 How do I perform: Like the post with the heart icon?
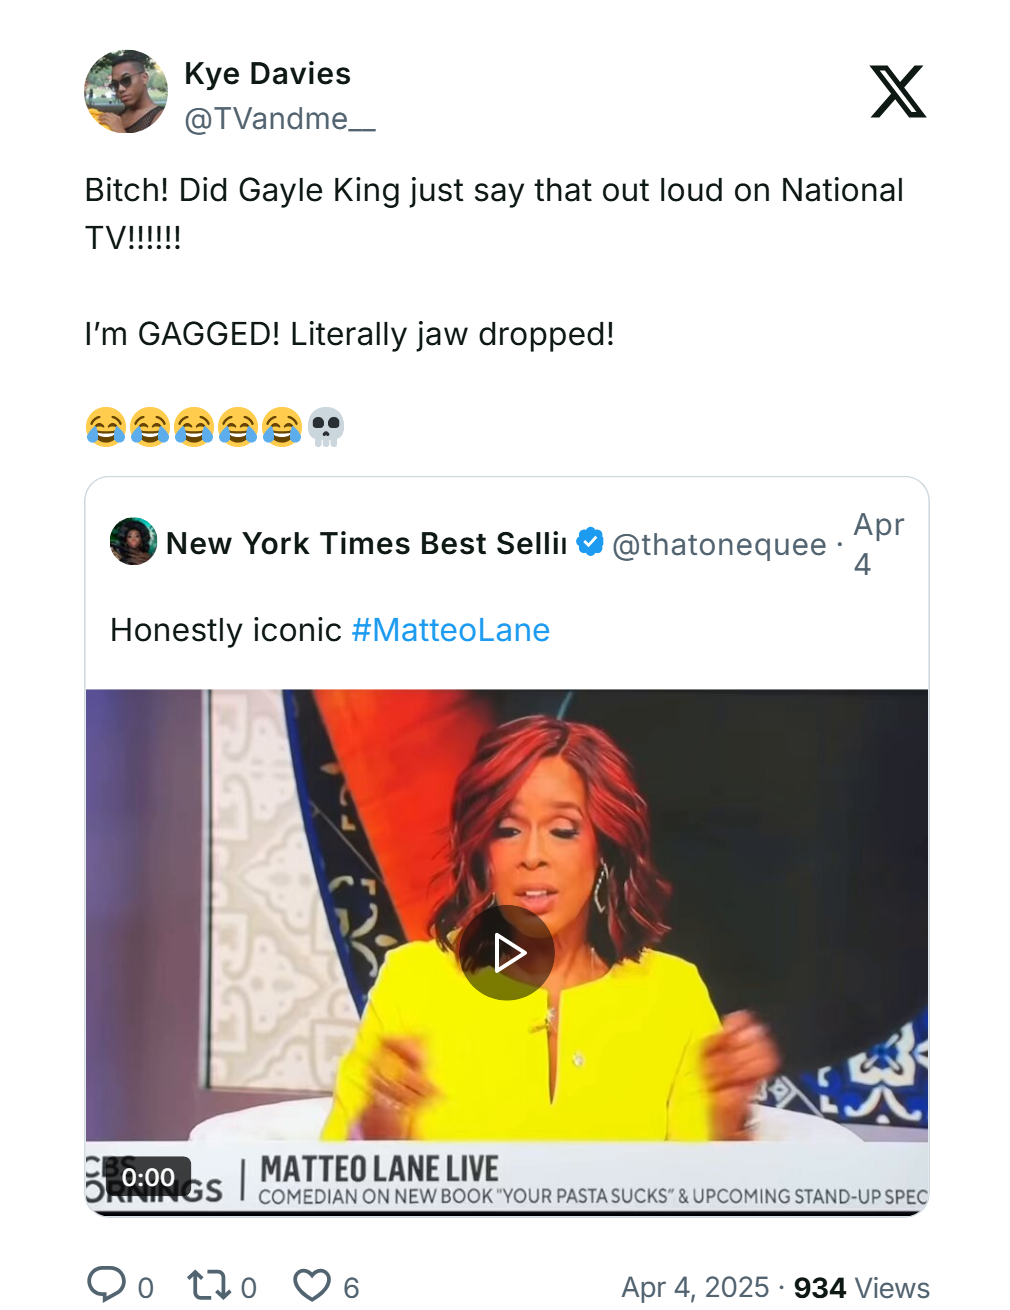coord(312,1285)
